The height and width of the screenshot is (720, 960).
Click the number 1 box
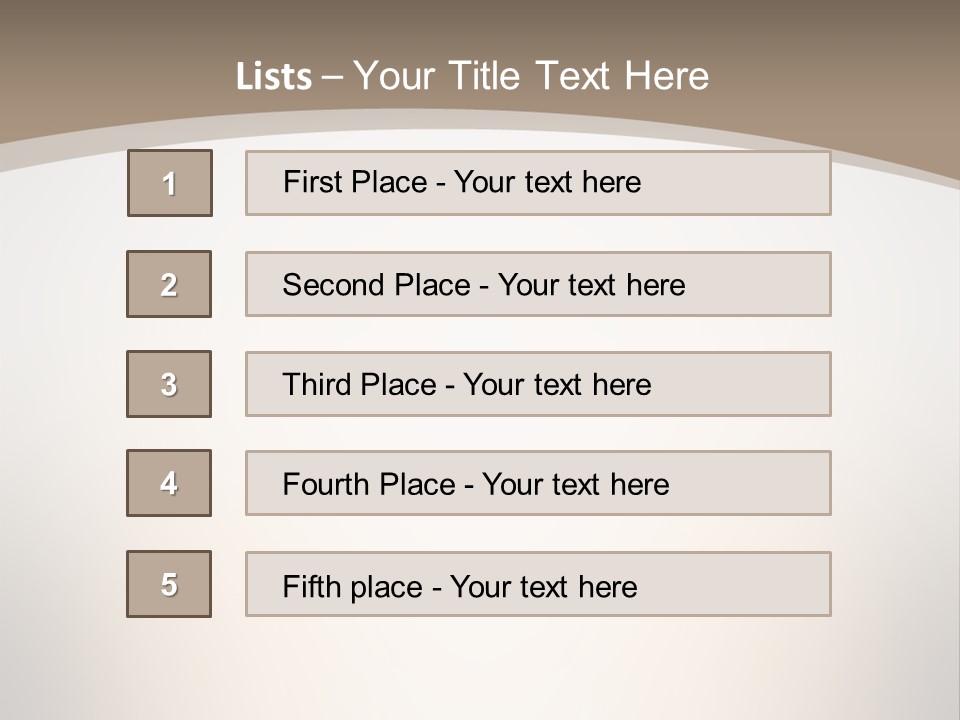pyautogui.click(x=170, y=183)
